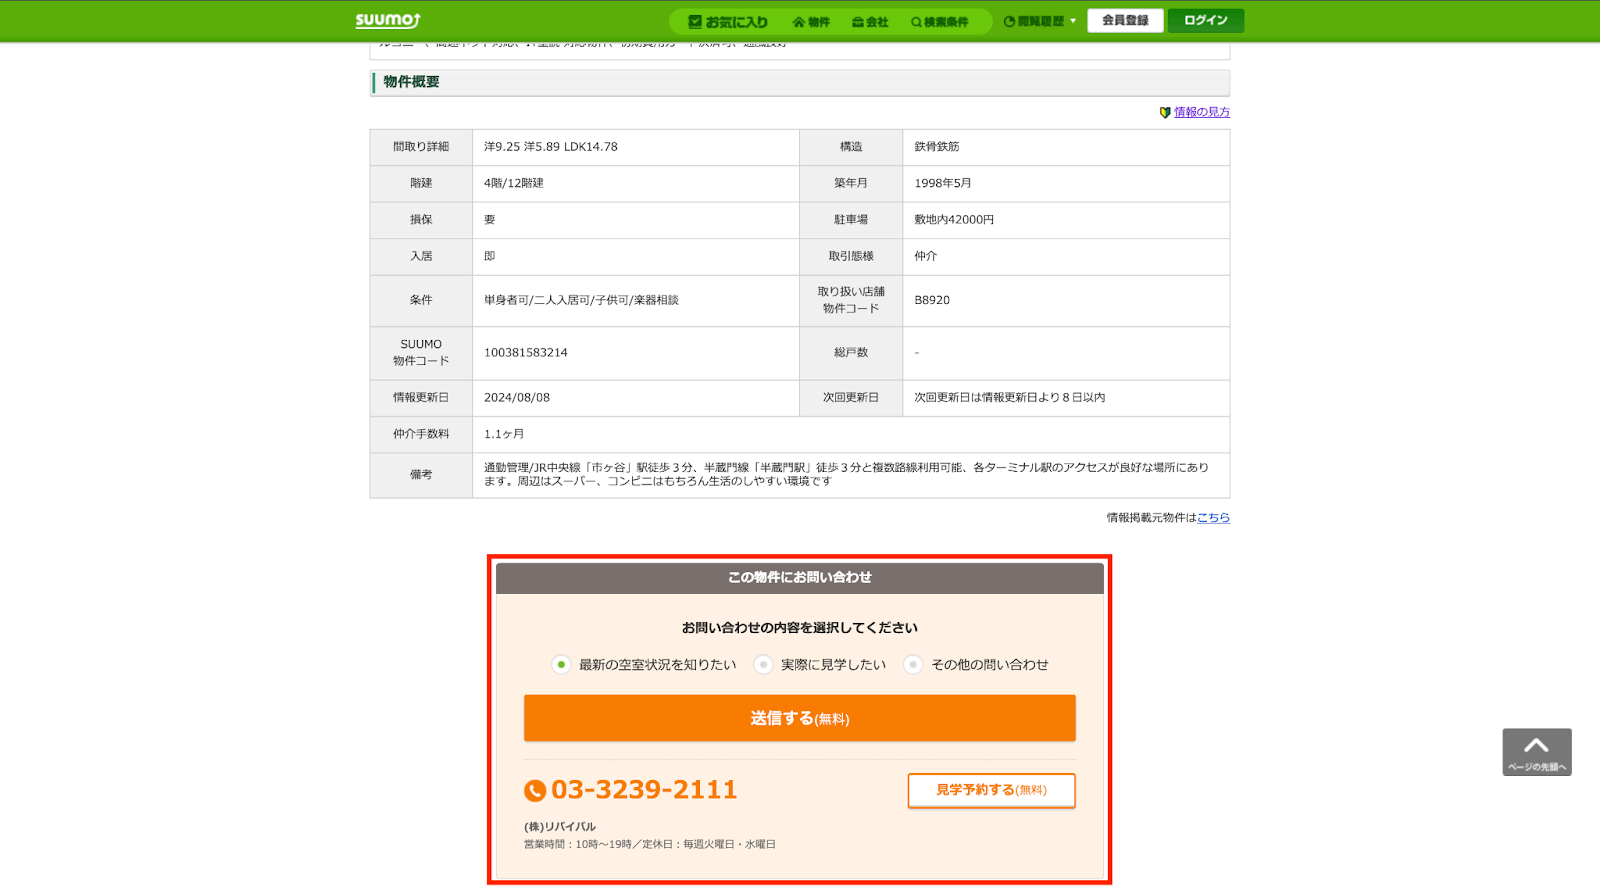Viewport: 1600px width, 887px height.
Task: Click the 会員登録 button
Action: (1125, 20)
